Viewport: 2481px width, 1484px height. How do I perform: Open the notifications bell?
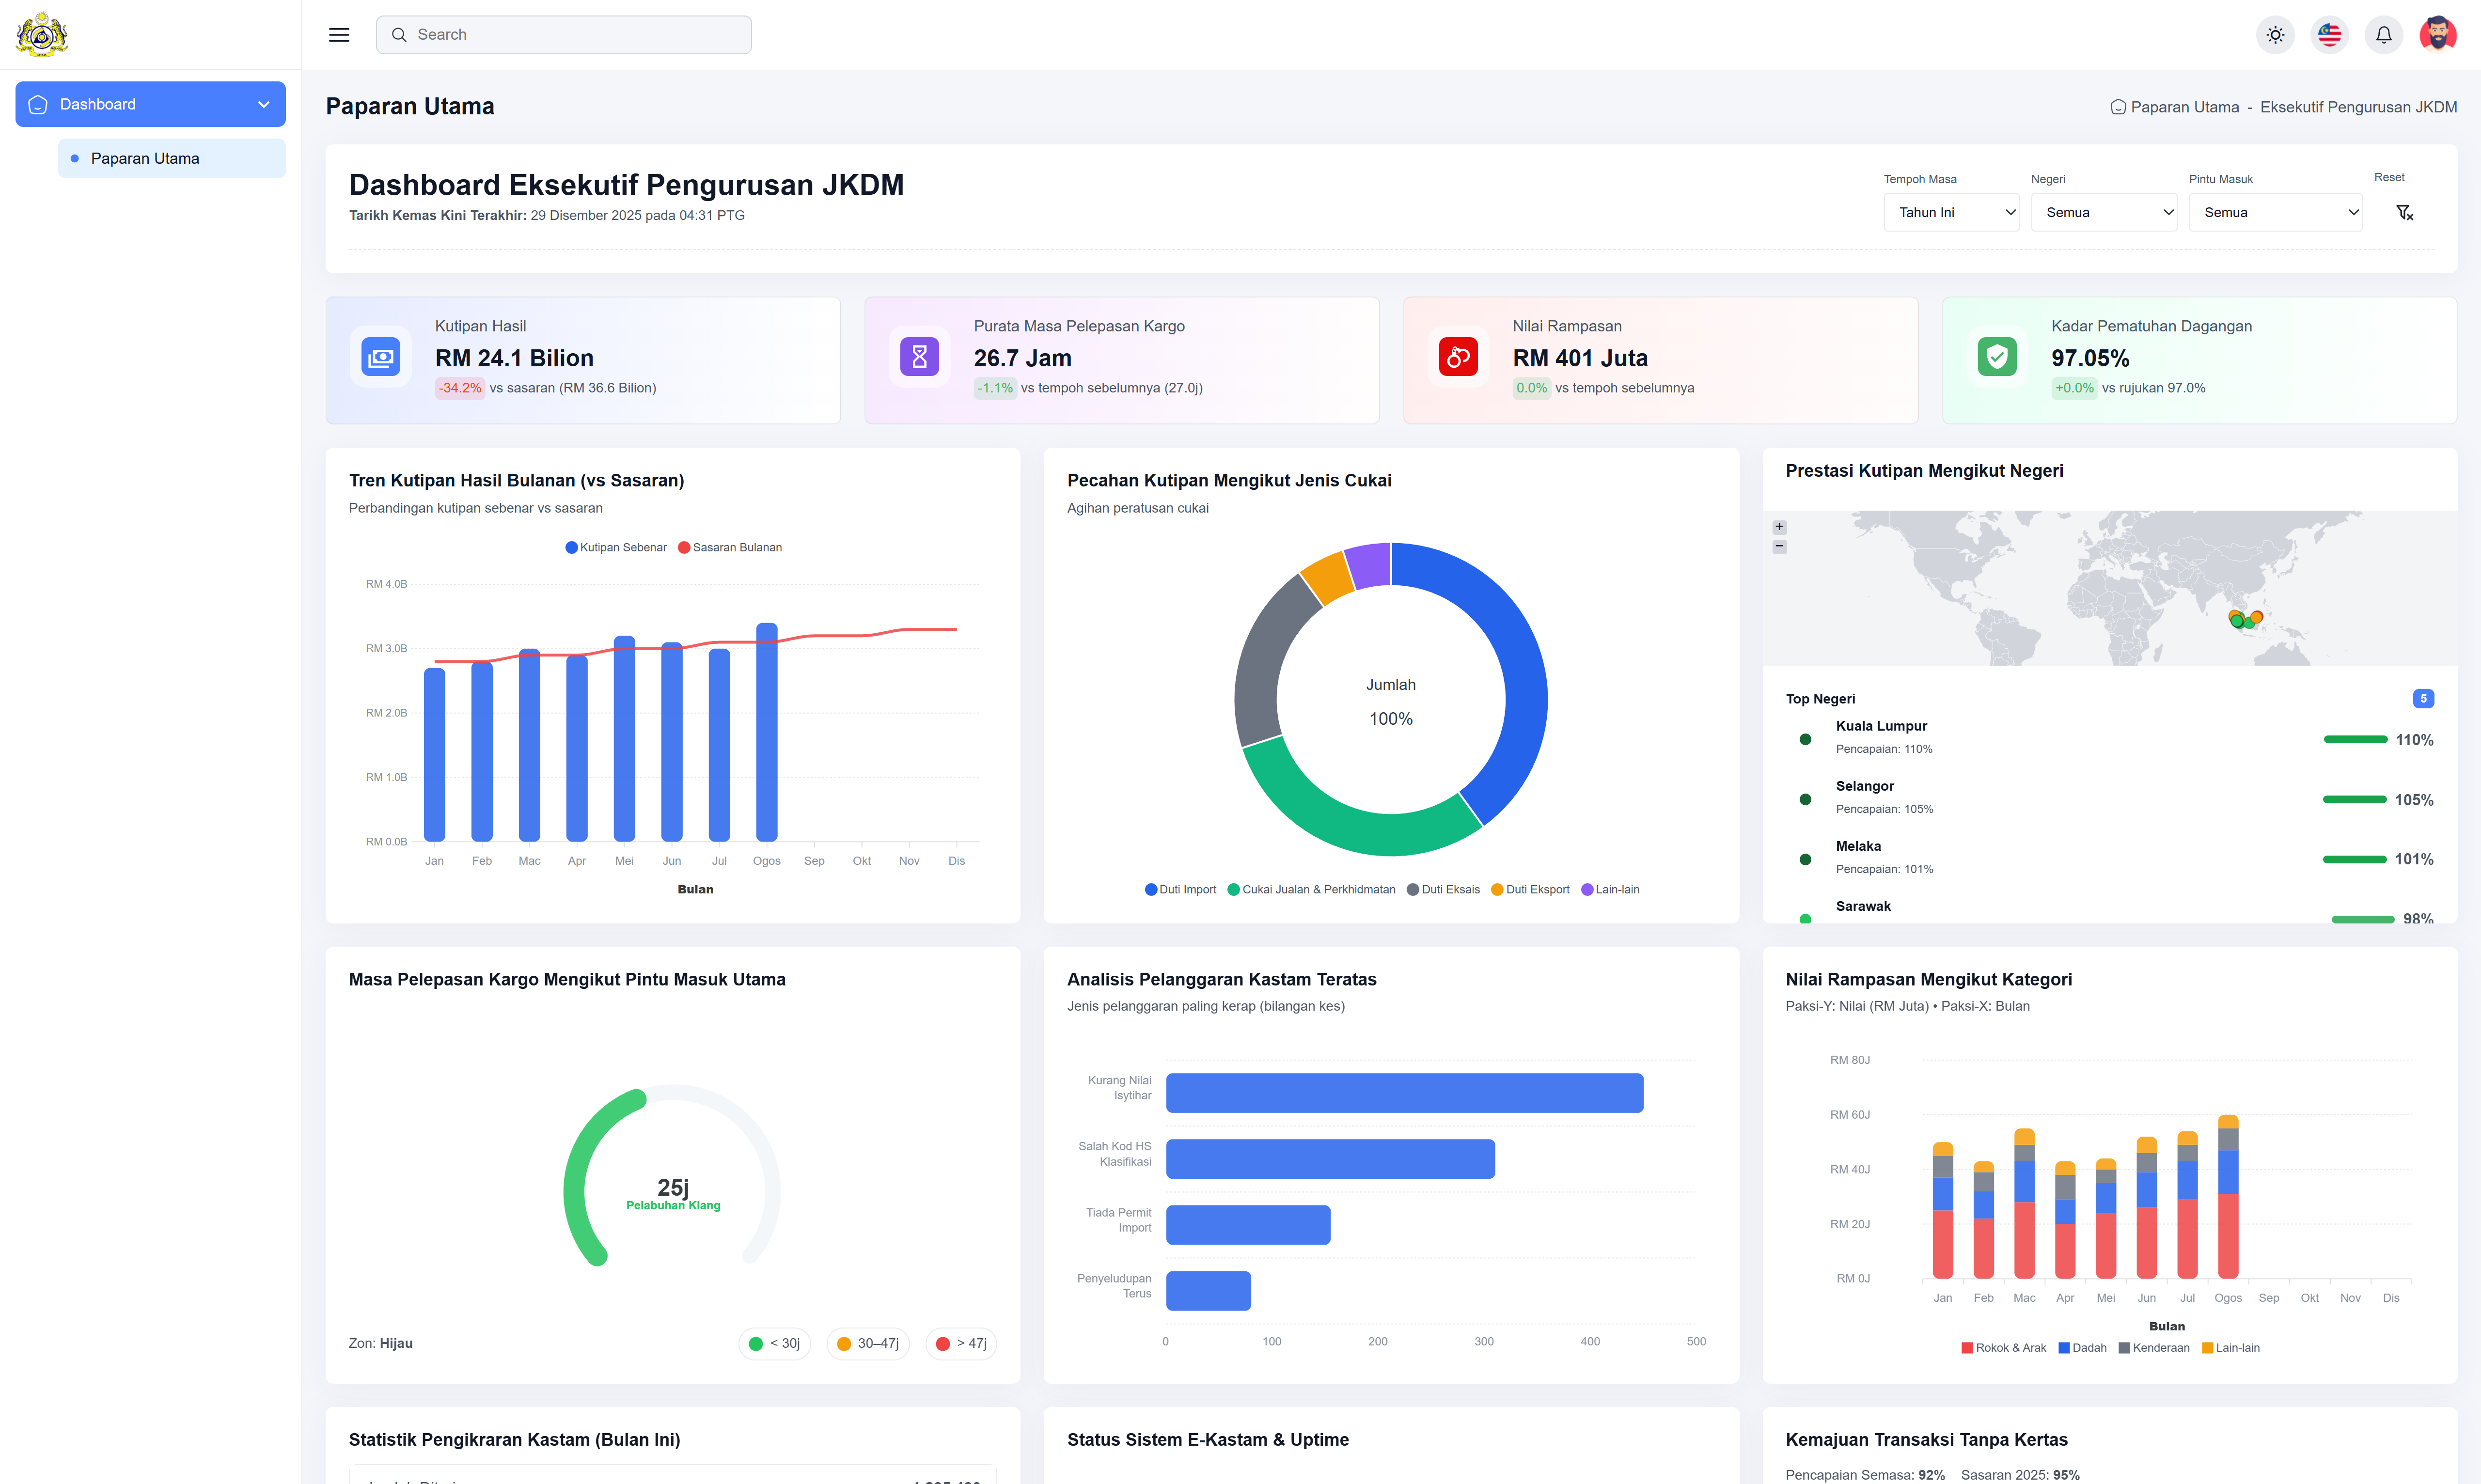(x=2383, y=35)
